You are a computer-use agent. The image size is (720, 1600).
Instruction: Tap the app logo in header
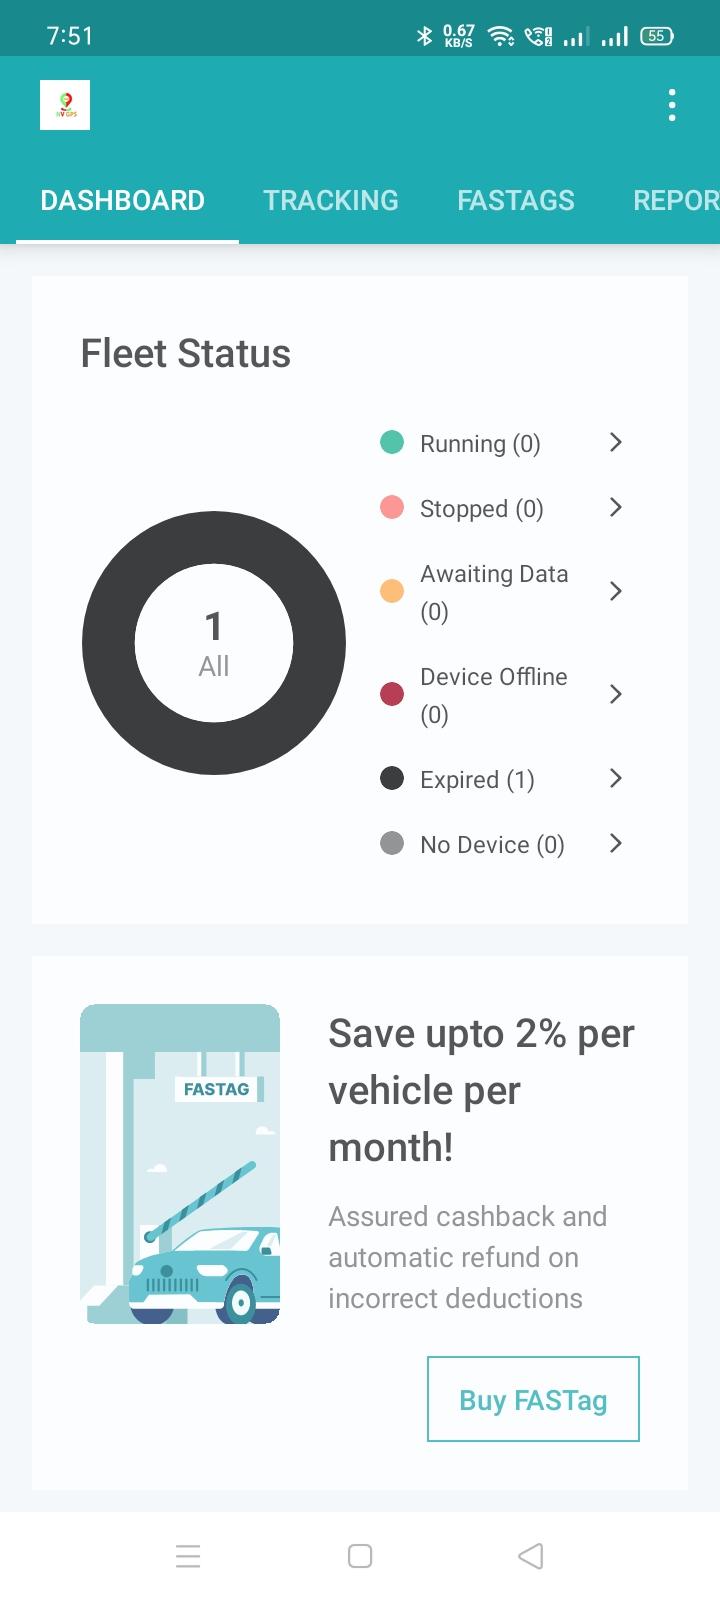65,105
